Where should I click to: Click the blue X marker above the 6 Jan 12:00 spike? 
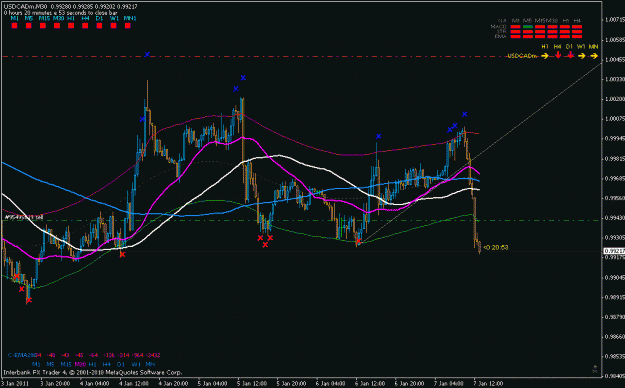[x=378, y=136]
